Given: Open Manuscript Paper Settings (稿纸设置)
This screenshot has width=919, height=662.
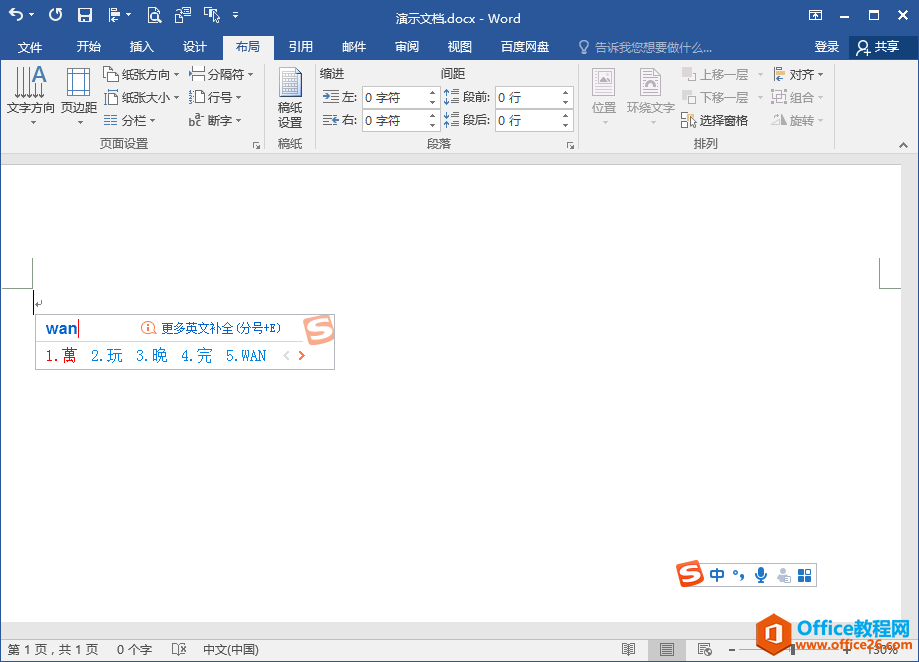Looking at the screenshot, I should [x=290, y=97].
